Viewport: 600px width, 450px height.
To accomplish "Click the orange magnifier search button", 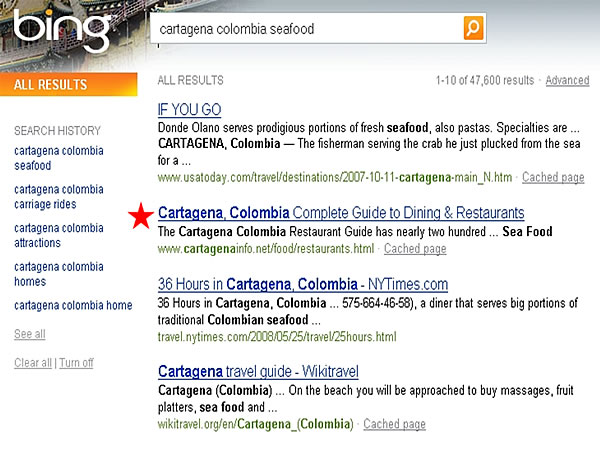I will click(474, 28).
